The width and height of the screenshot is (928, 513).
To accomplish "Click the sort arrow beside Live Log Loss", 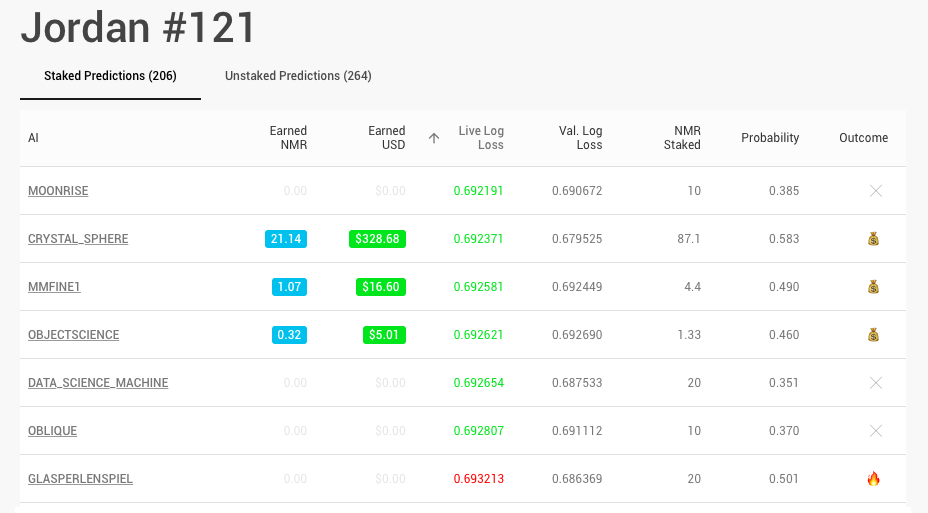I will pyautogui.click(x=434, y=138).
